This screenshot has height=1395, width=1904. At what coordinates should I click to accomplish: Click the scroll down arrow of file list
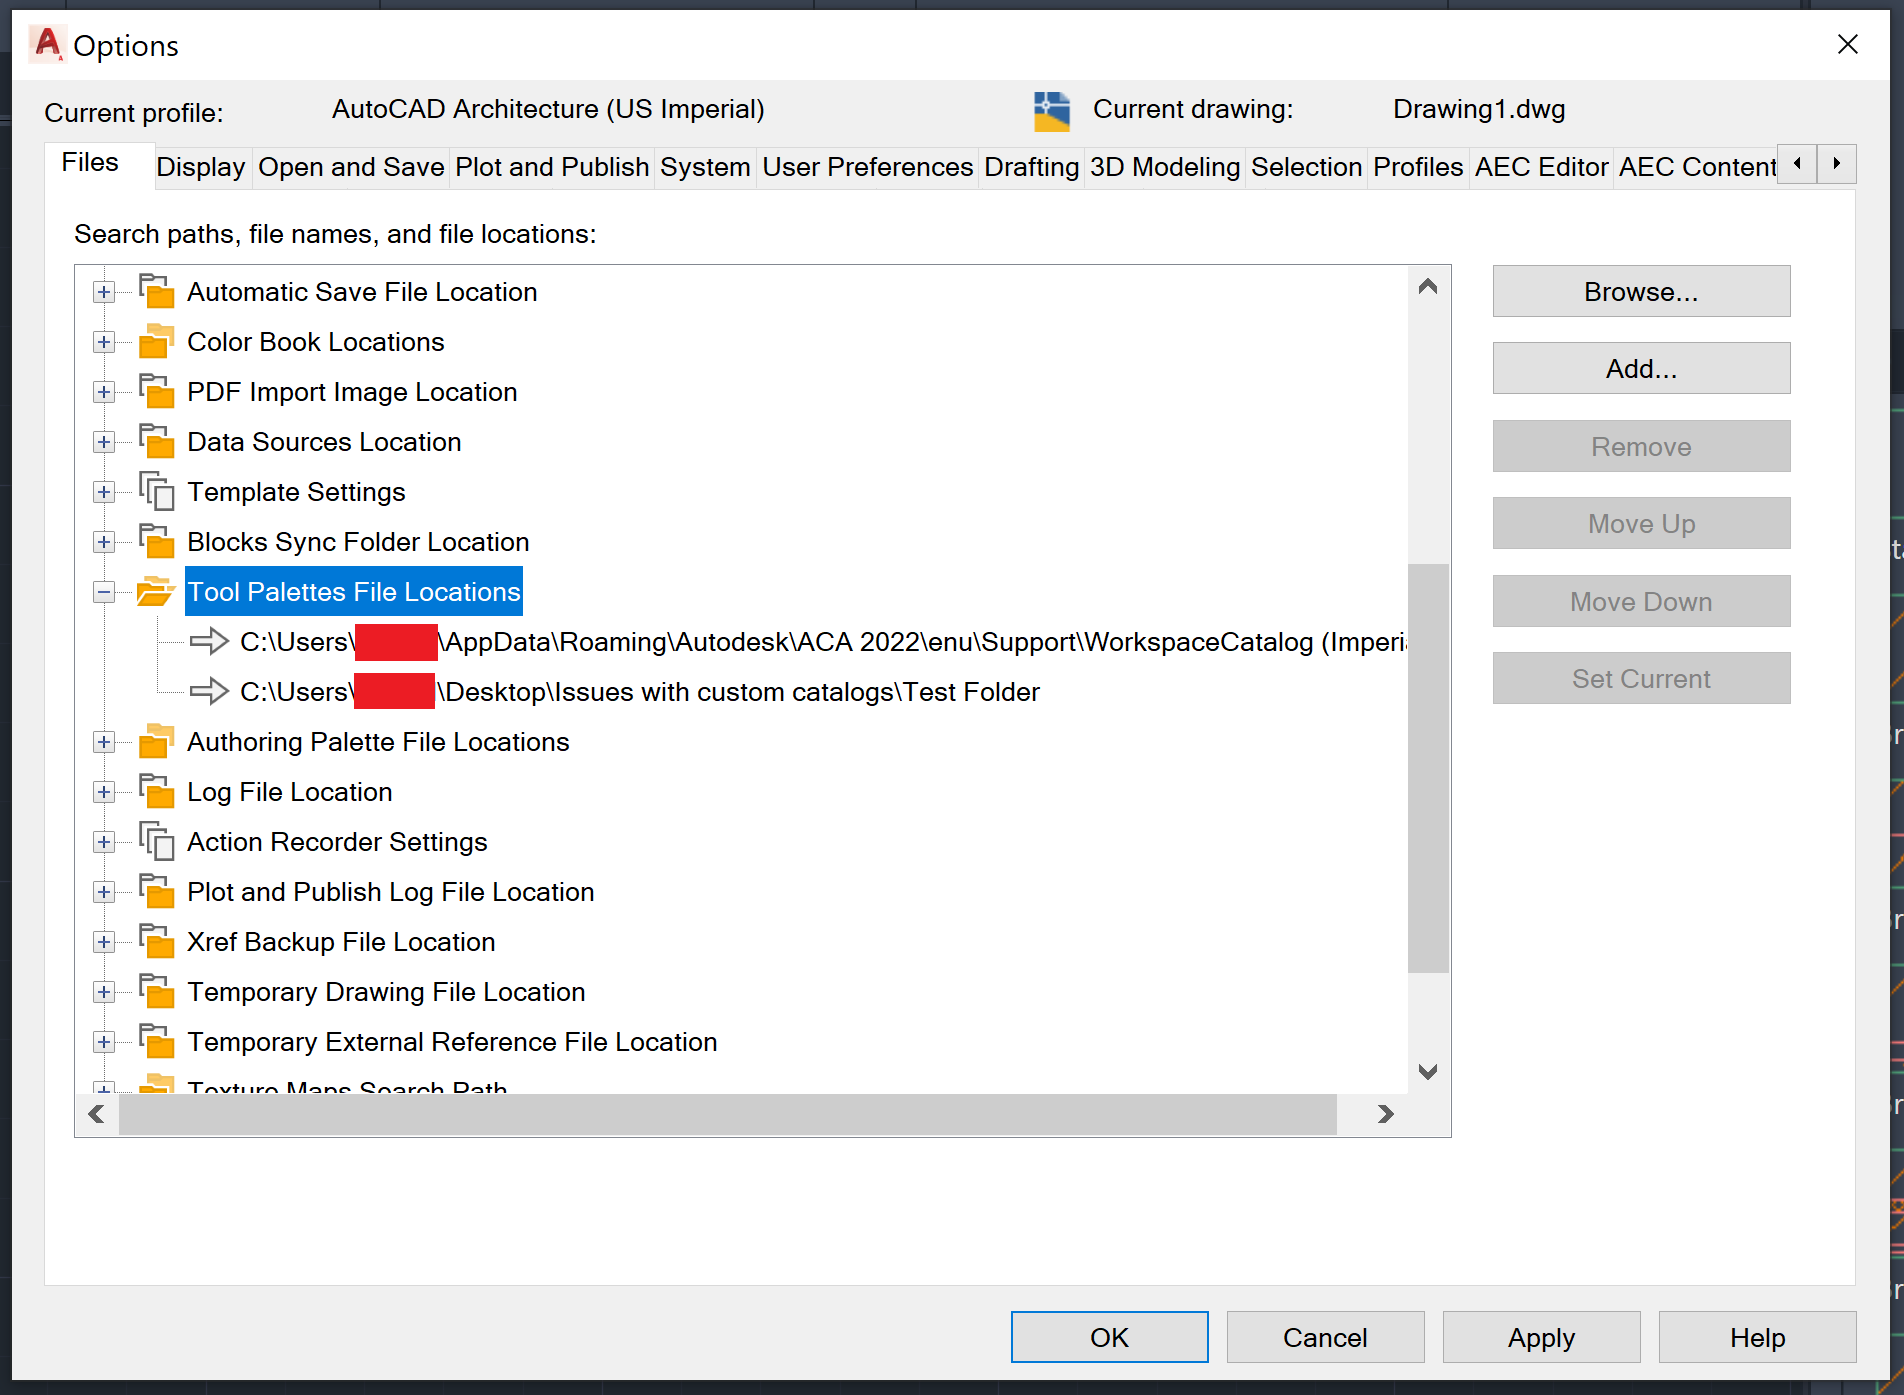click(x=1428, y=1072)
